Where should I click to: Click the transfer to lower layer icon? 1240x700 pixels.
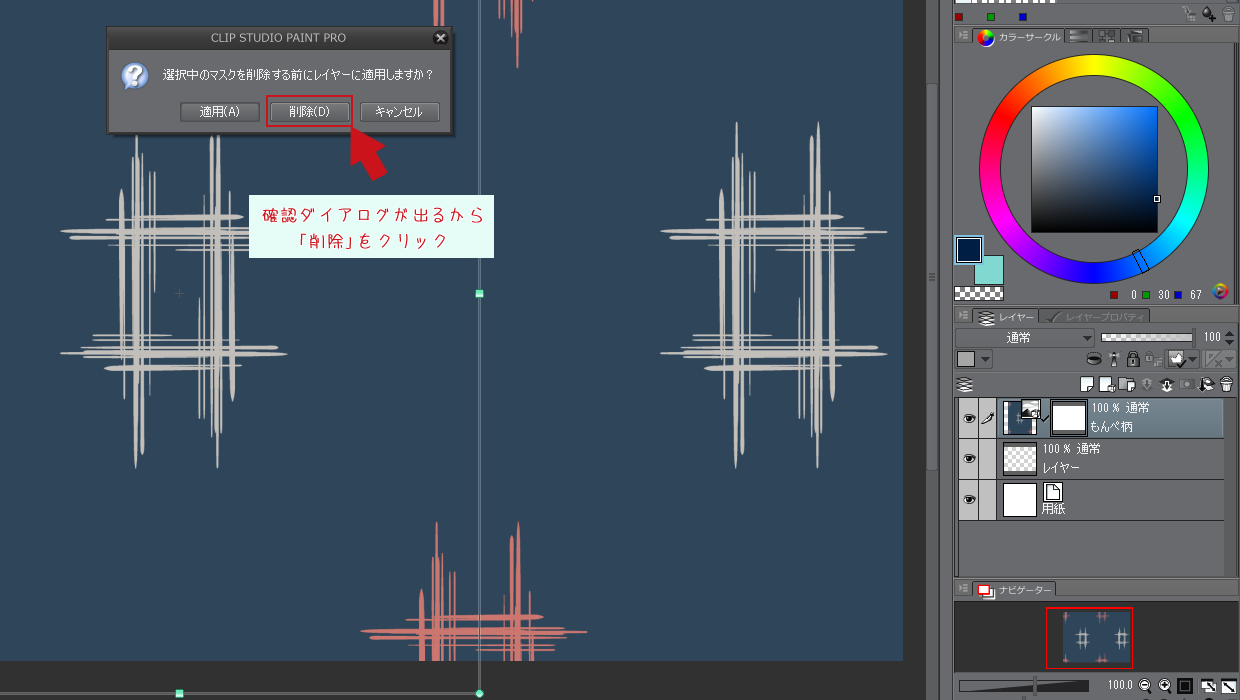(x=1148, y=383)
